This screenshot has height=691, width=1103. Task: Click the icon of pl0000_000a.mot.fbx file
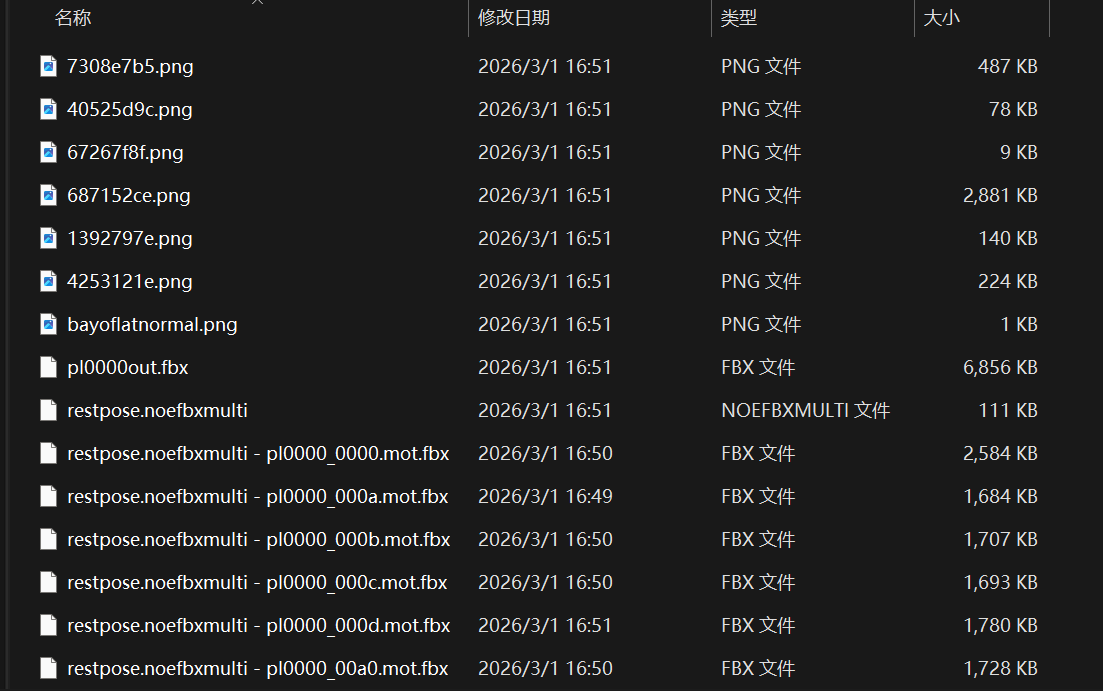click(48, 497)
